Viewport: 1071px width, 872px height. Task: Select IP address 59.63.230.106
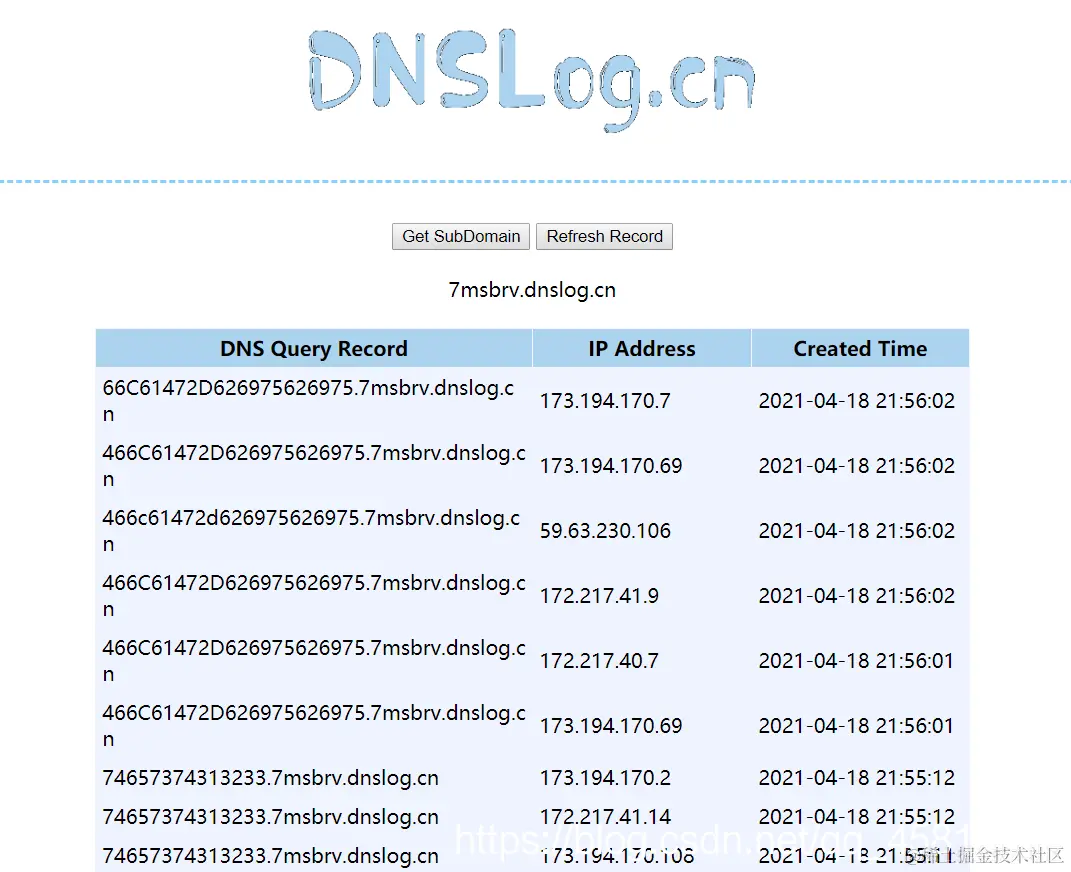(x=605, y=531)
